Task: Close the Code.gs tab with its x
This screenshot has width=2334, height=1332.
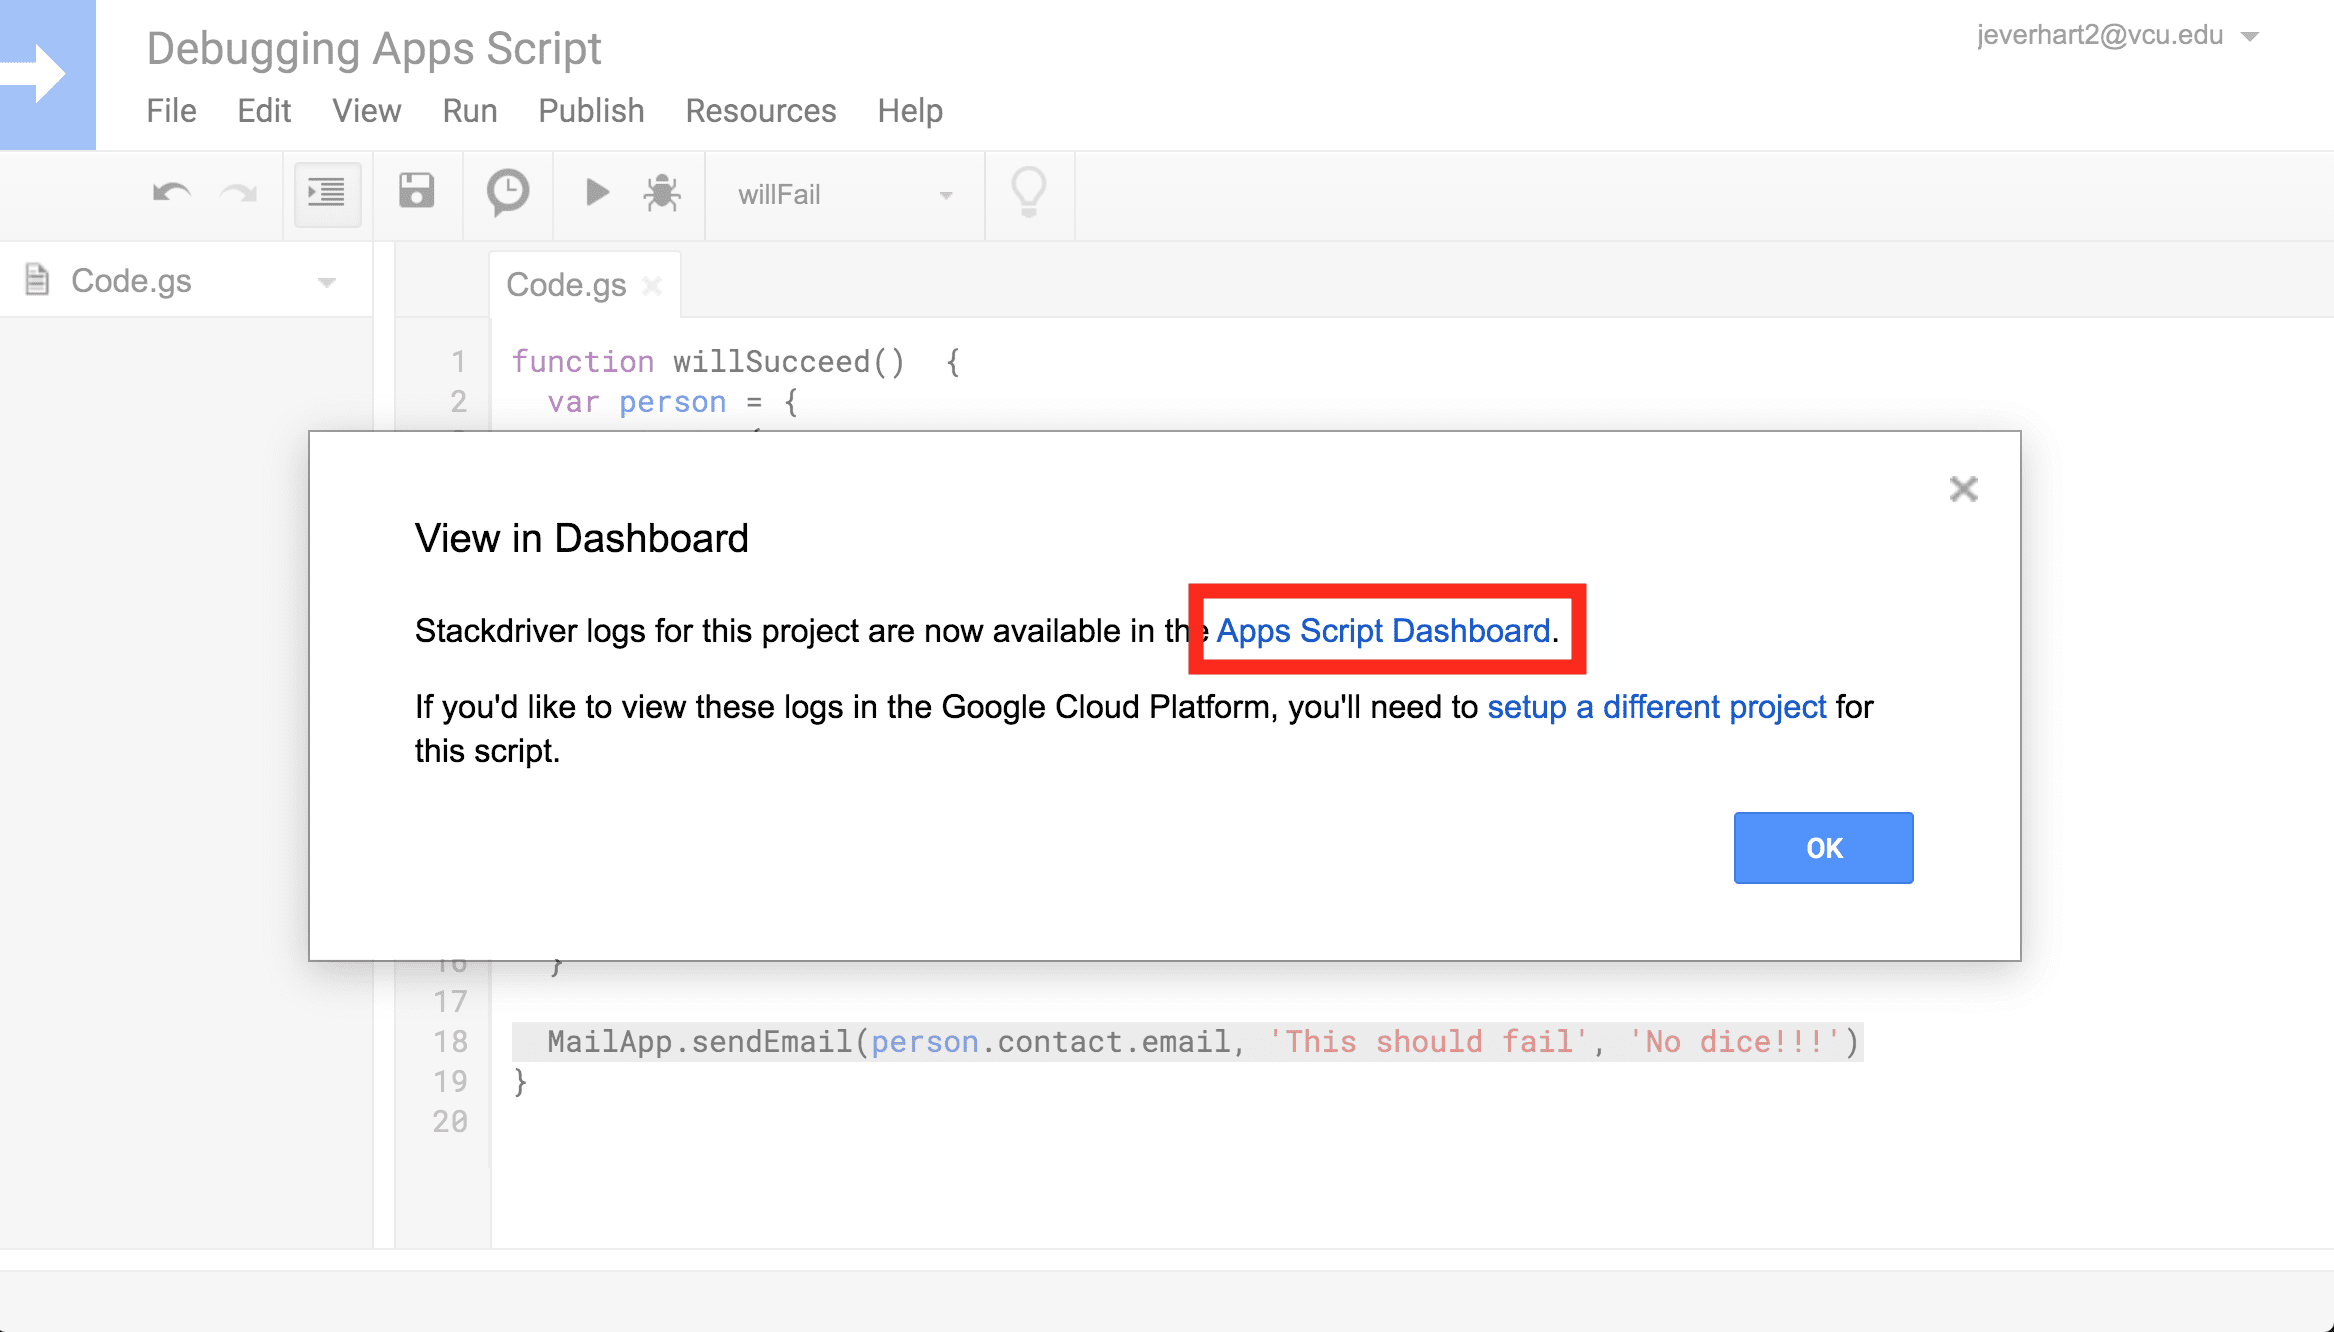Action: (653, 285)
